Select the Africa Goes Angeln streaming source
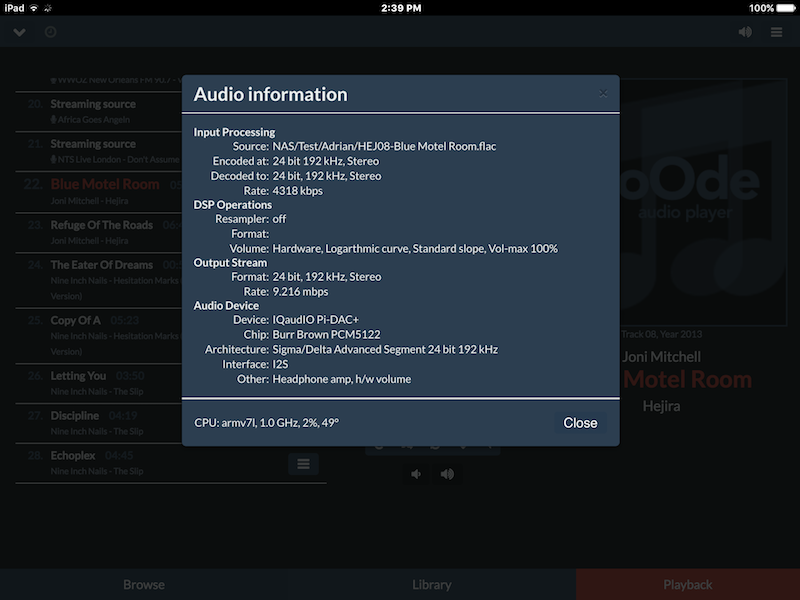This screenshot has width=800, height=600. pos(99,111)
